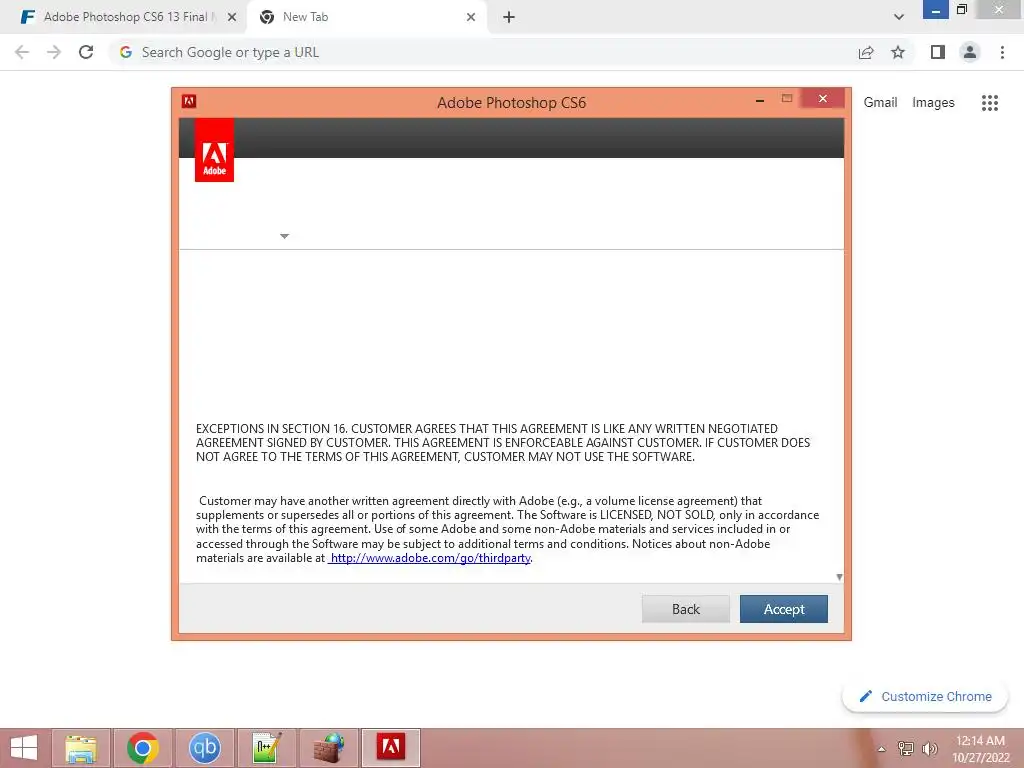Open the firewall globe app in taskbar

(328, 748)
